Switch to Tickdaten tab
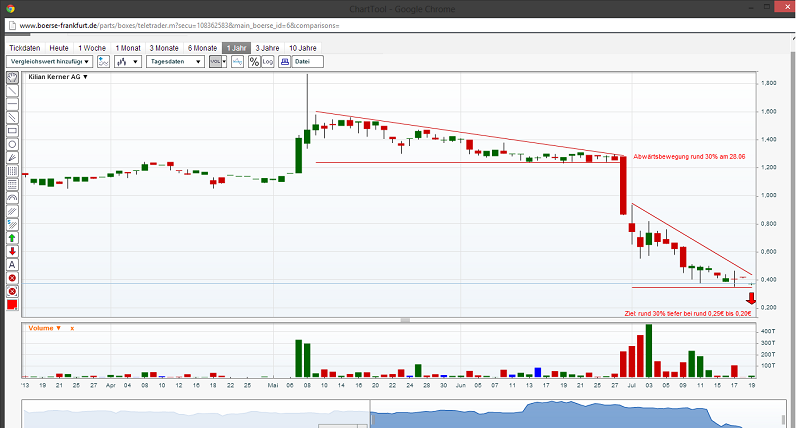The image size is (800, 428). (24, 48)
